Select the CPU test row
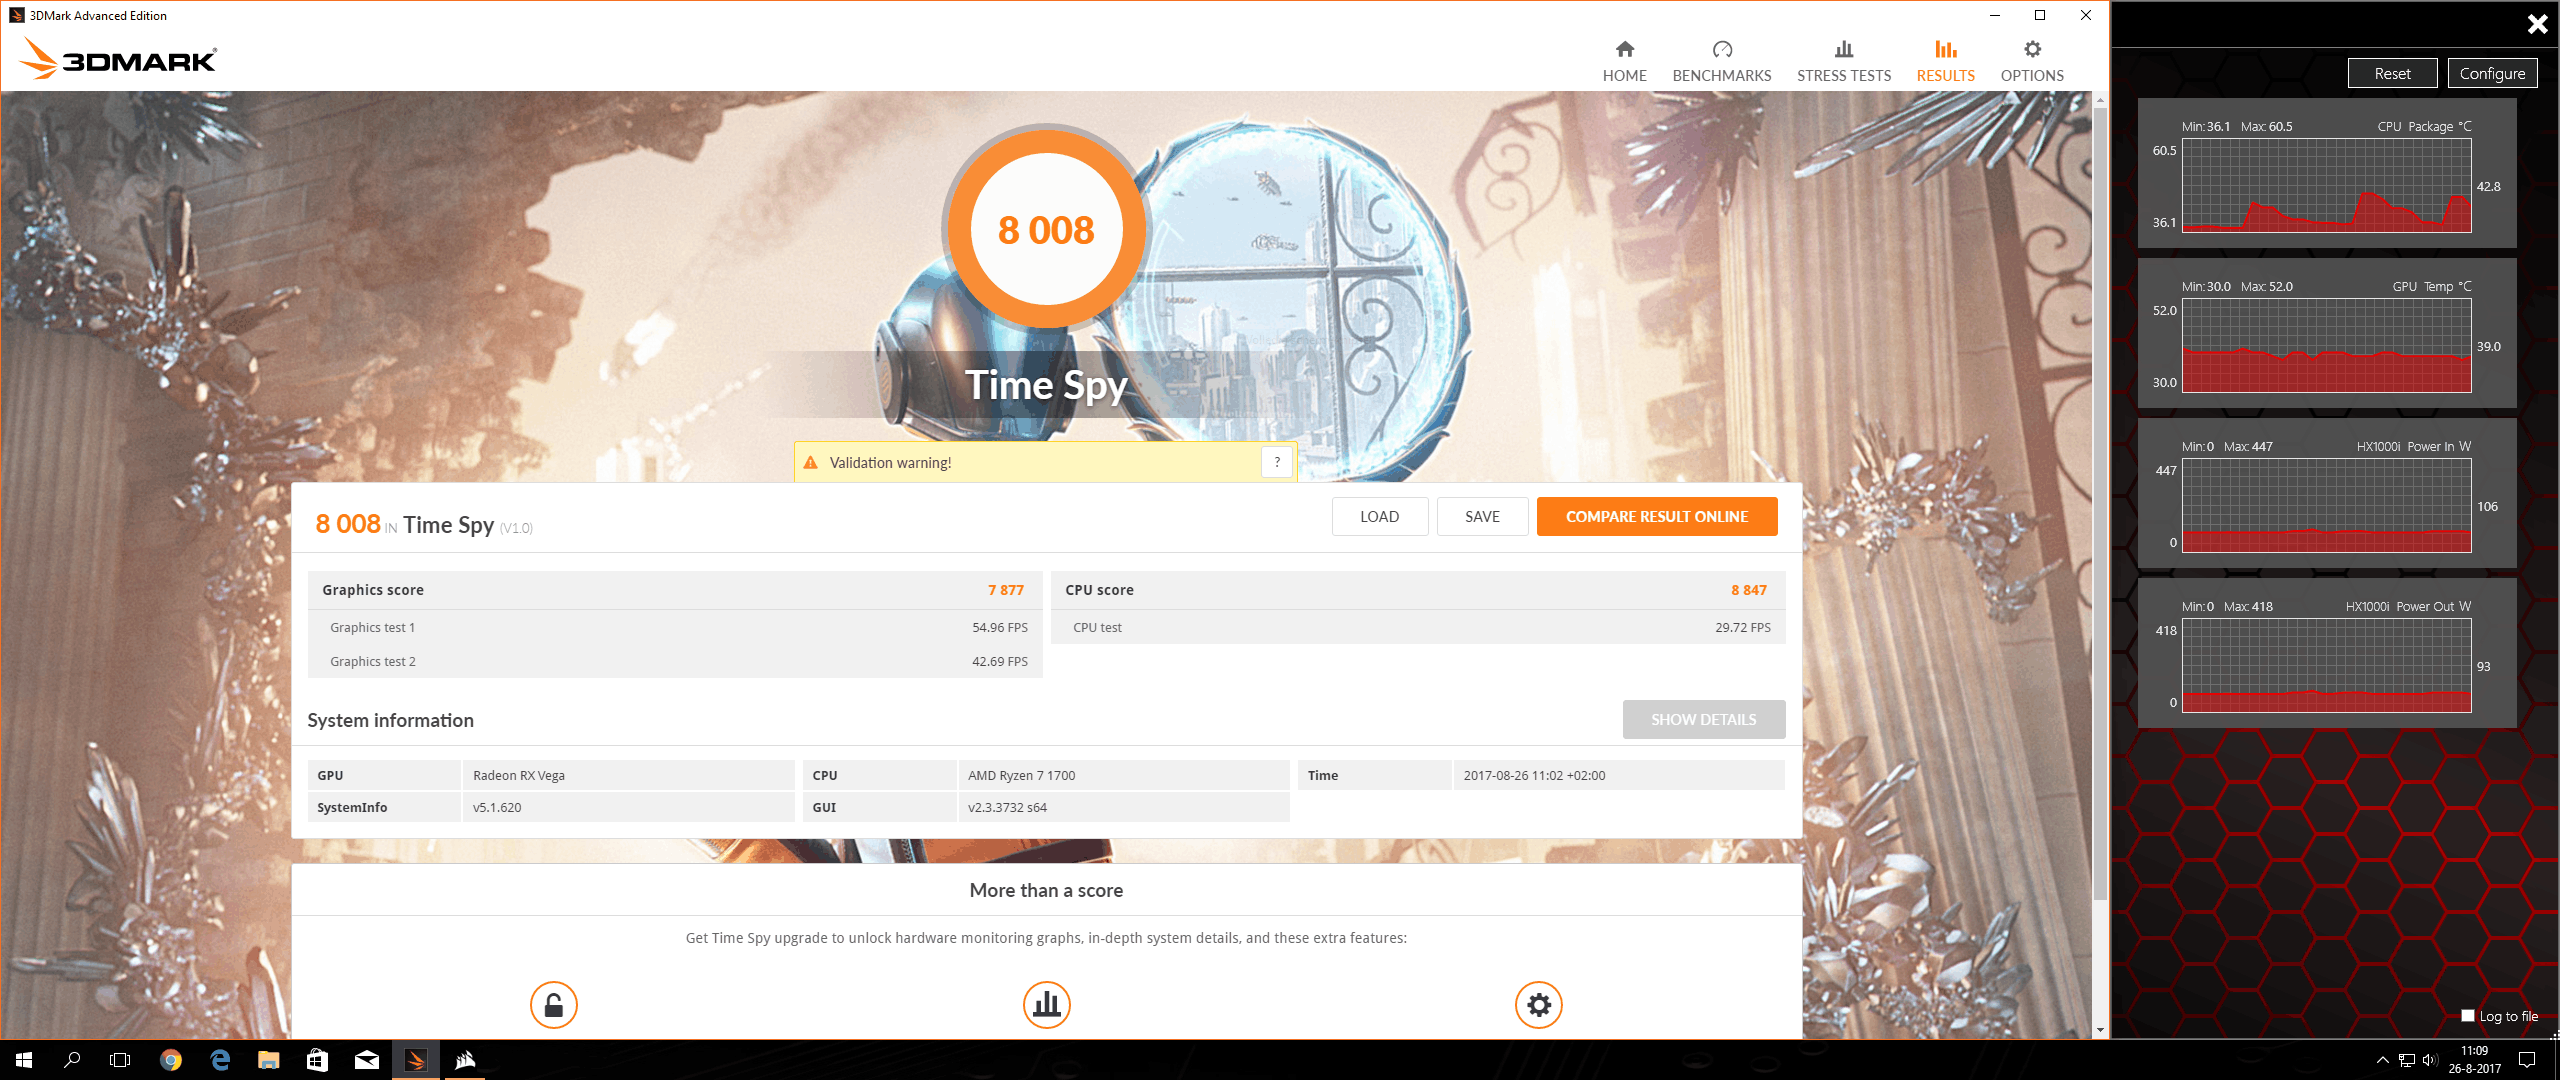Viewport: 2560px width, 1080px height. pyautogui.click(x=1418, y=627)
